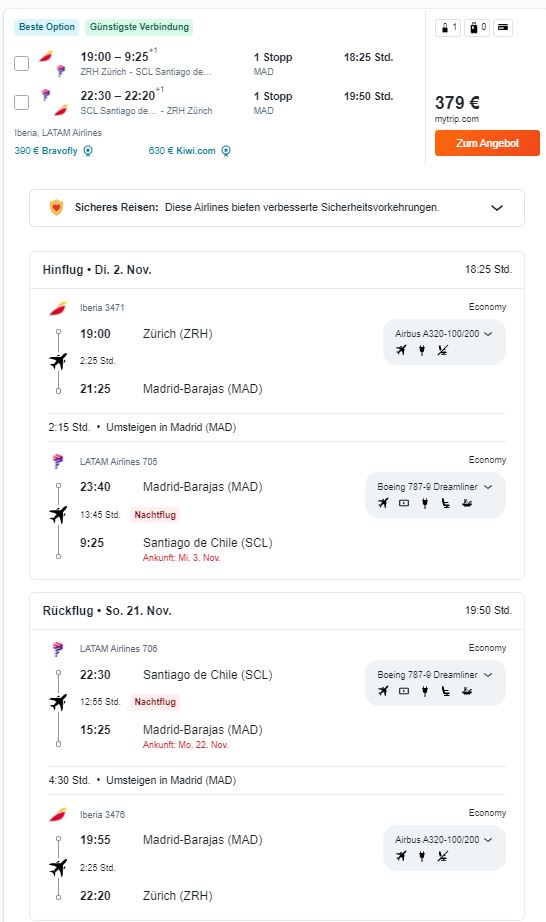Expand Boeing 787-9 Dreamliner details for LATAM 705
546x922 pixels.
point(435,487)
